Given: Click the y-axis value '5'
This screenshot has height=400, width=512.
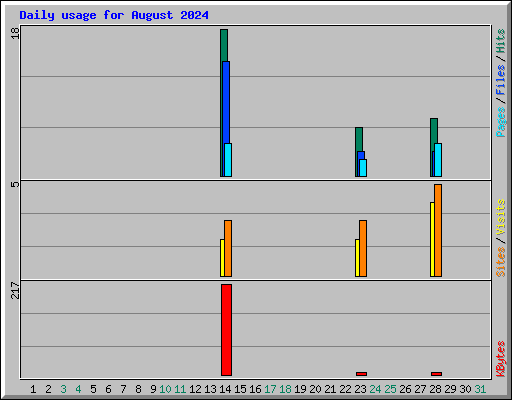Looking at the screenshot, I should 15,184.
